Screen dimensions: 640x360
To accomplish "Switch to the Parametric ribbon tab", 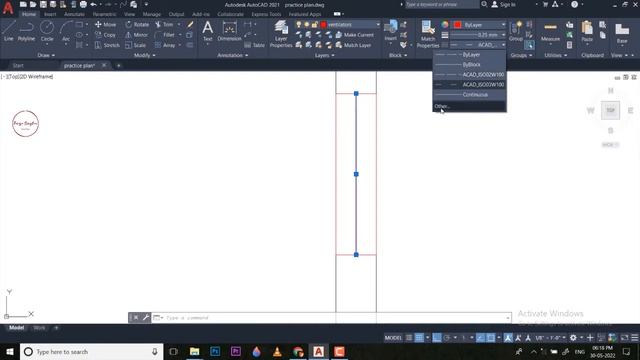I will coord(104,14).
